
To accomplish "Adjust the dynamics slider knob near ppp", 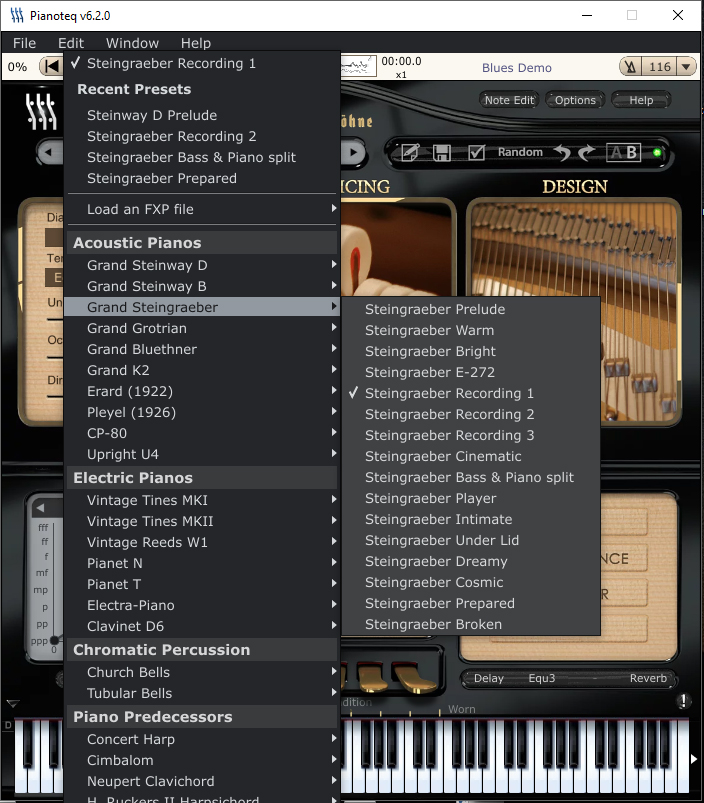I will pos(54,640).
